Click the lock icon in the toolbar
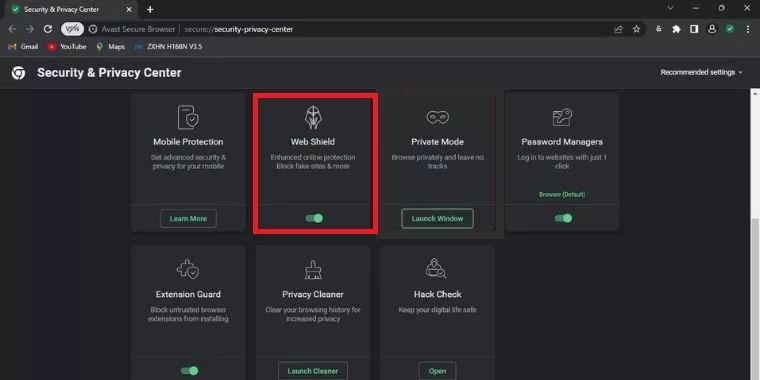Screen dimensions: 760x380 [x=658, y=29]
